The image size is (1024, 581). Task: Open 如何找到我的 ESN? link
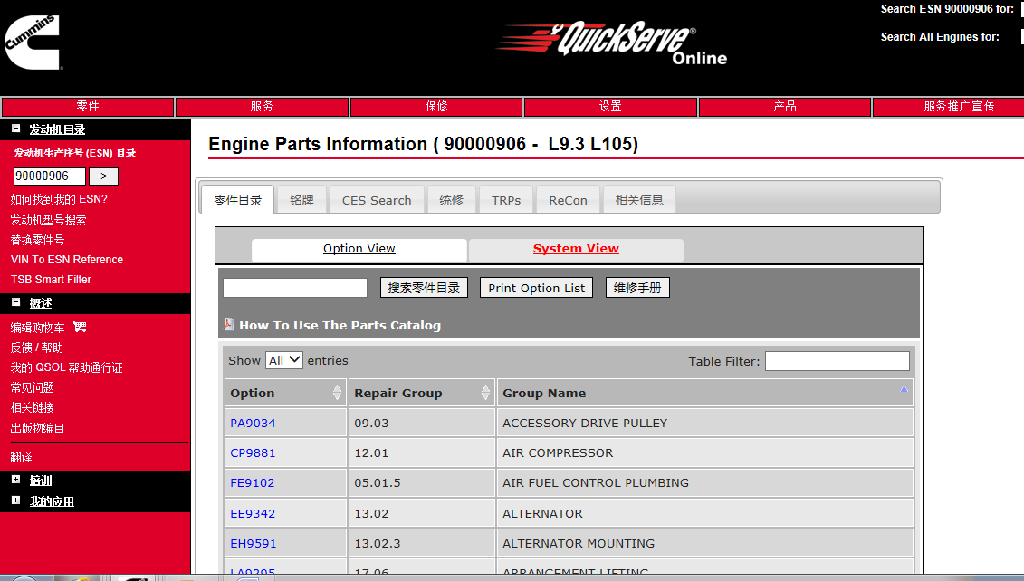tap(59, 200)
